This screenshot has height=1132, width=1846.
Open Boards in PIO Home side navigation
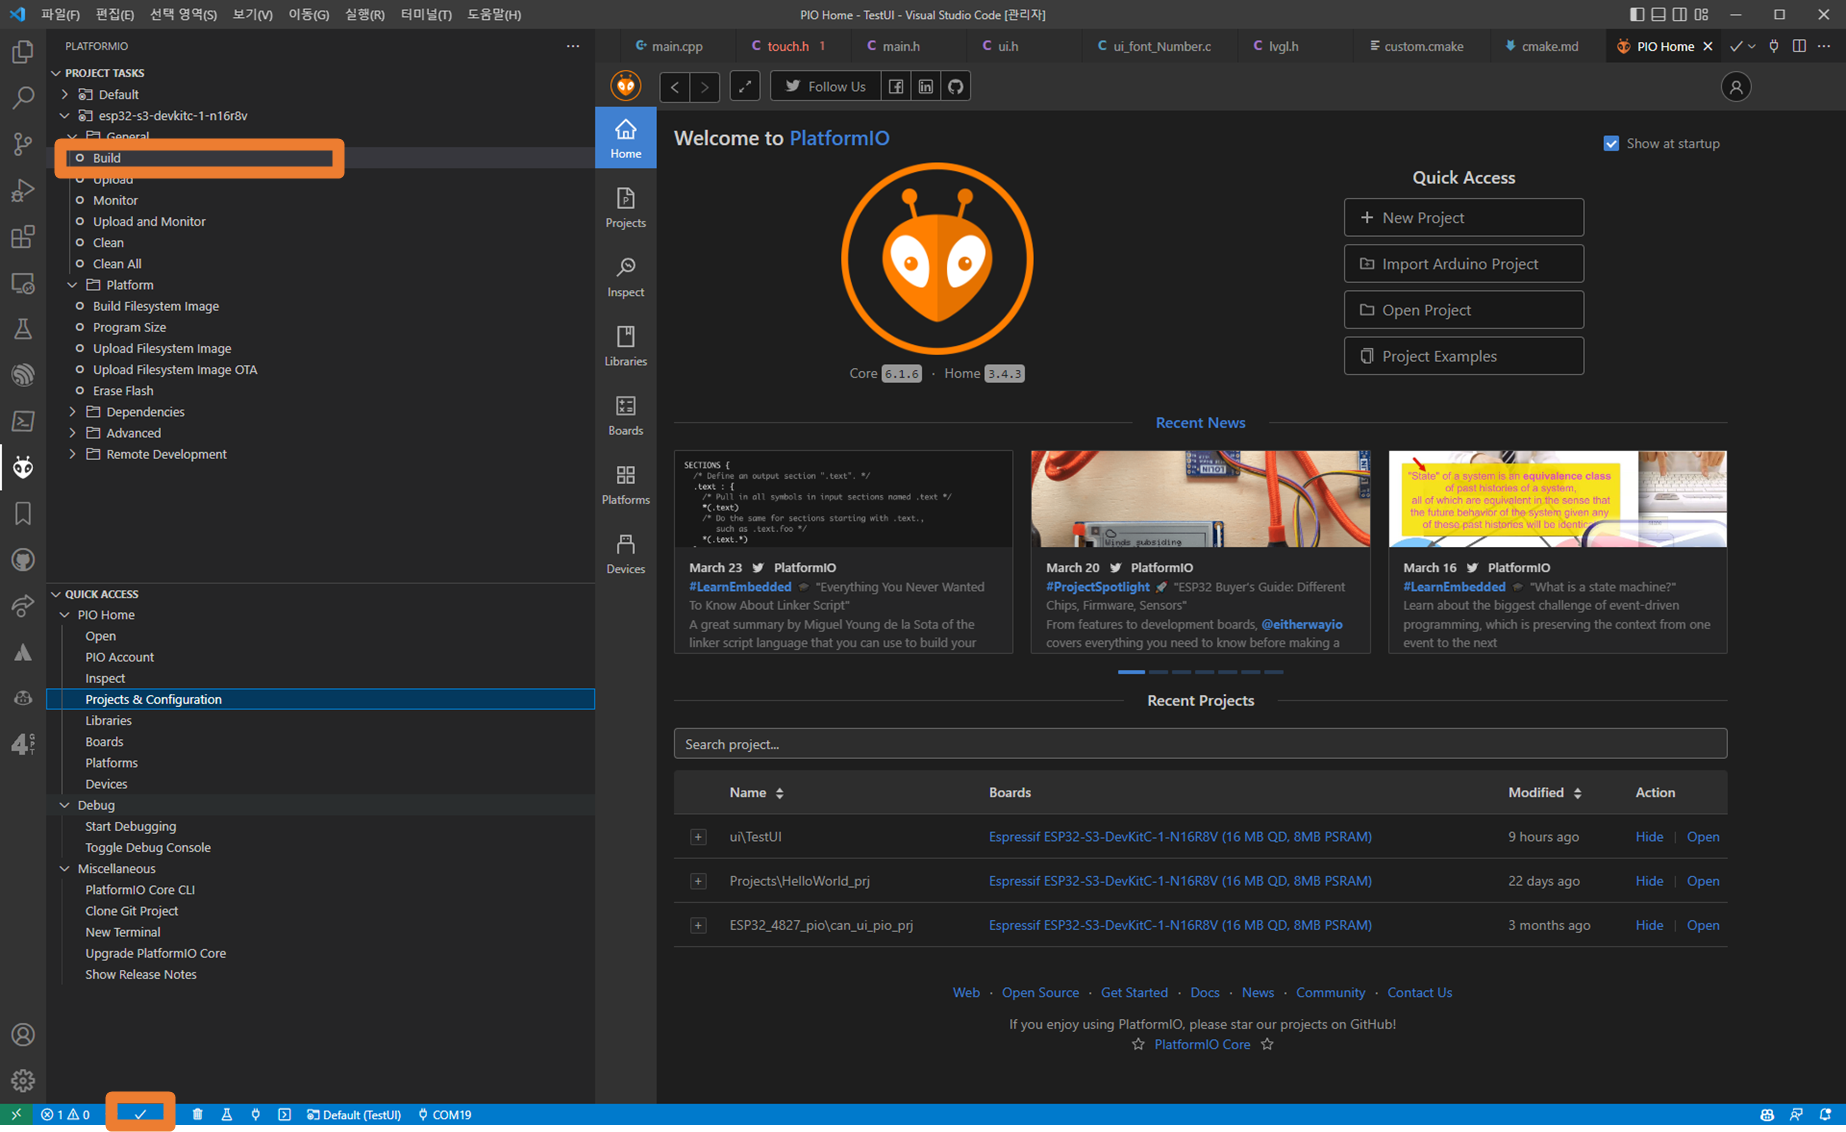point(626,415)
